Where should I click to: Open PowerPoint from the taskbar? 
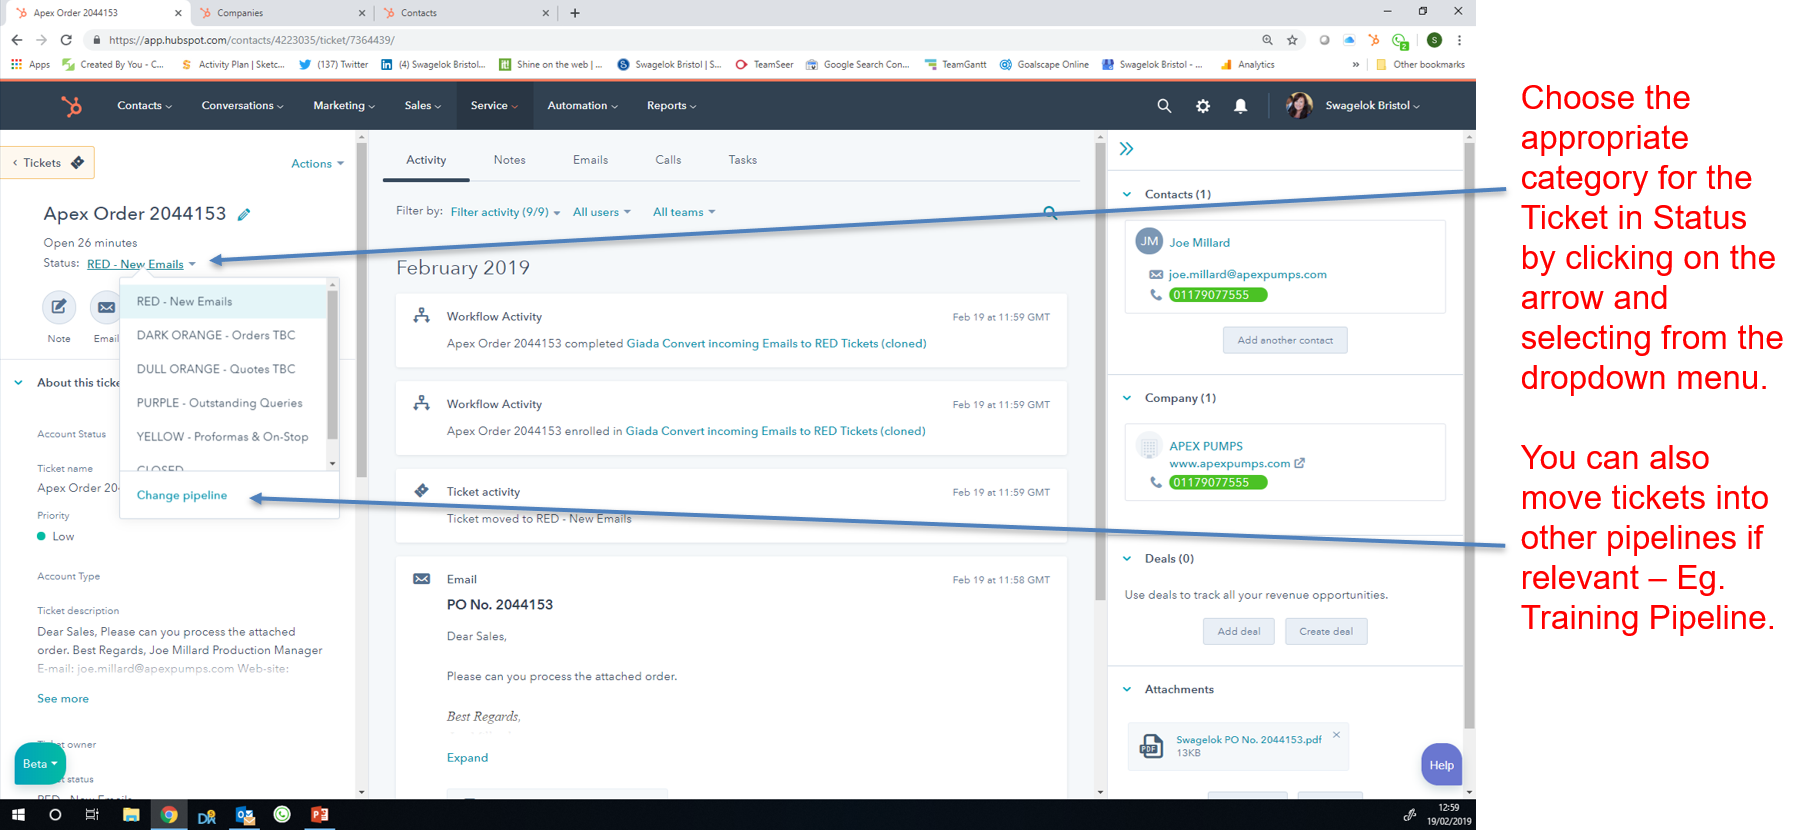click(x=320, y=815)
